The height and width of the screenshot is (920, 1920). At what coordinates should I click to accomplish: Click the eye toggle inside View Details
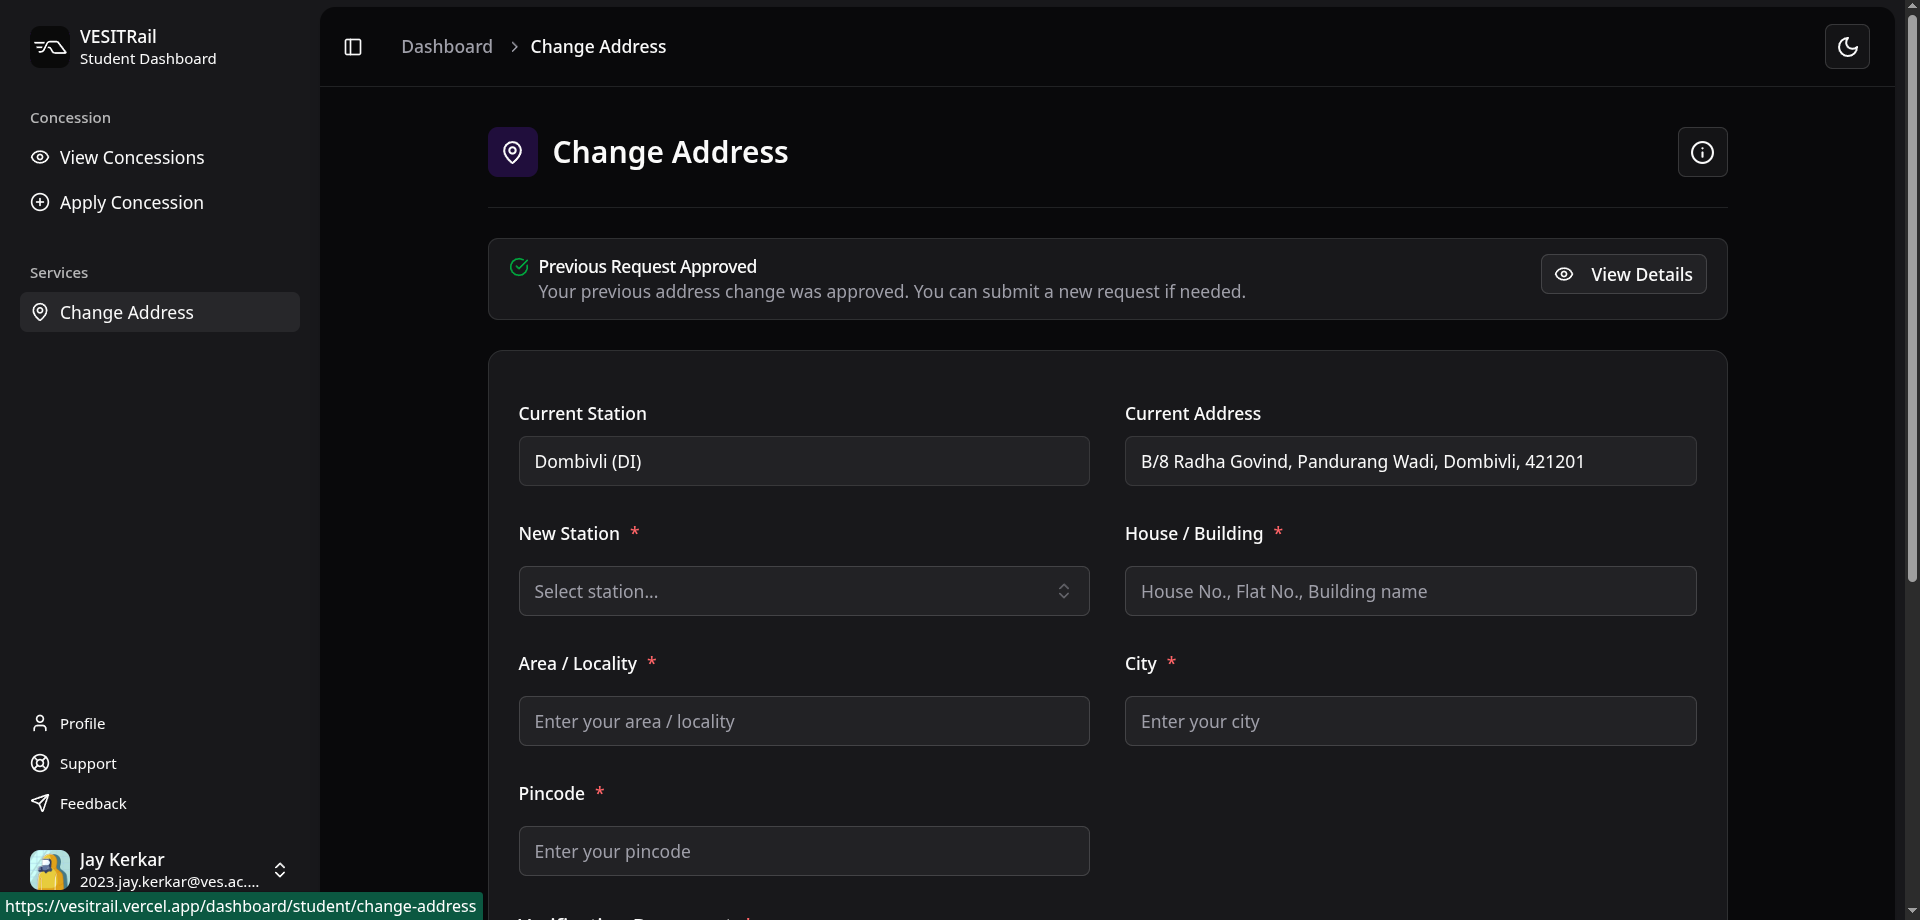tap(1564, 273)
